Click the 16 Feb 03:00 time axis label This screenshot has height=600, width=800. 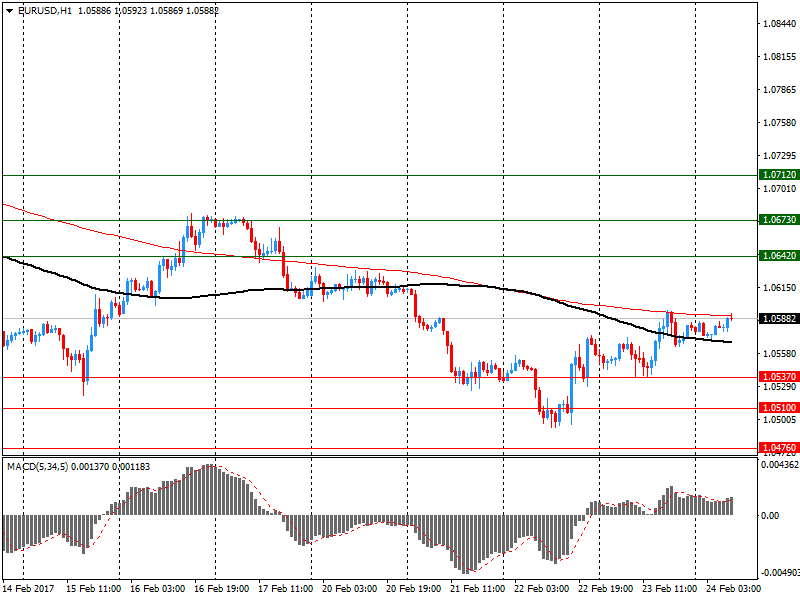coord(158,589)
